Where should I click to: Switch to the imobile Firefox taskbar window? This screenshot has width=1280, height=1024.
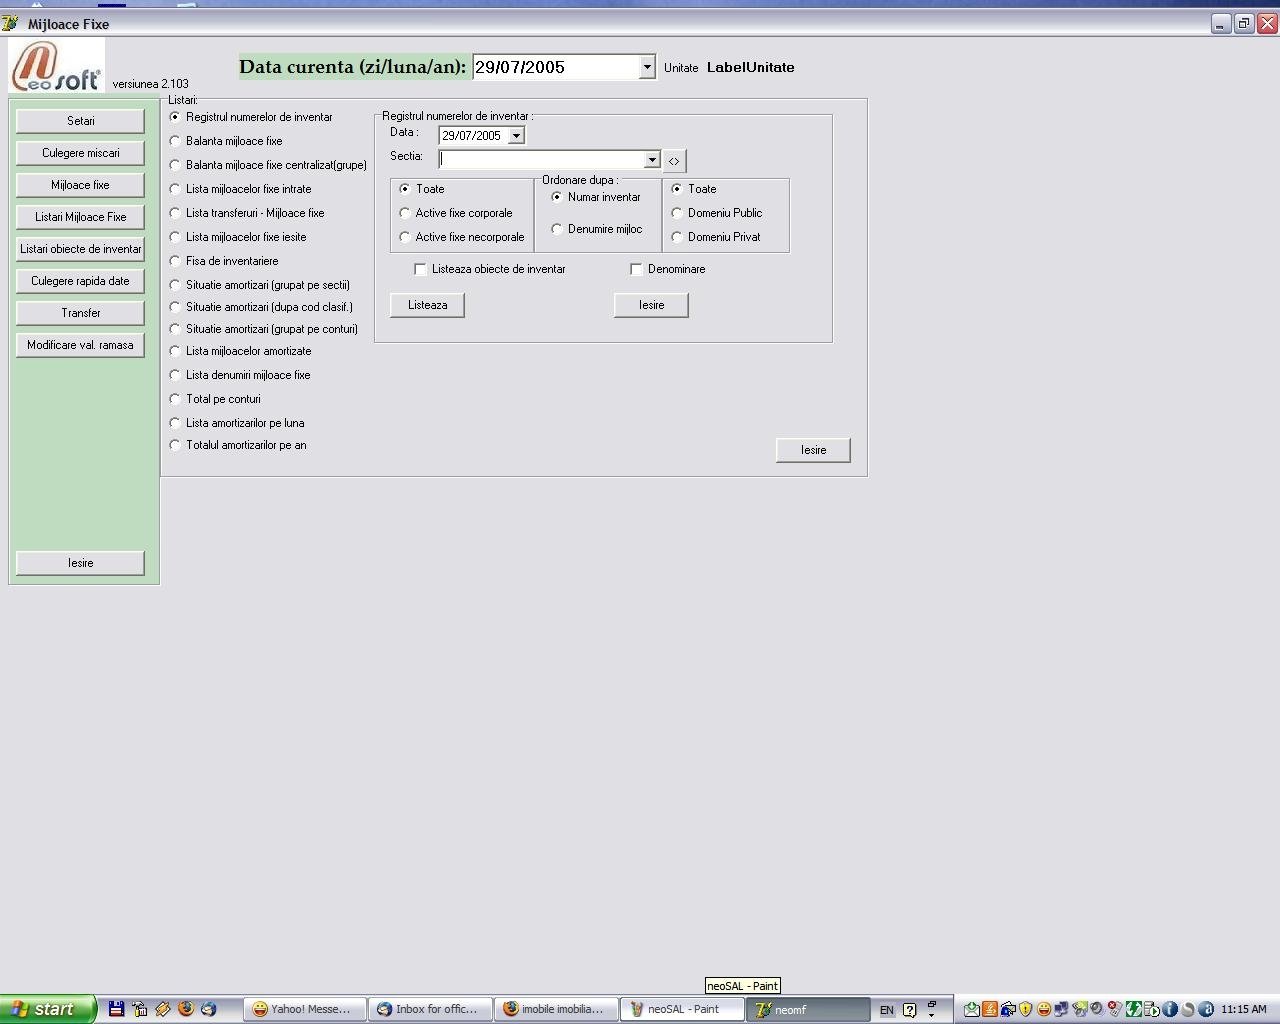pyautogui.click(x=556, y=1009)
